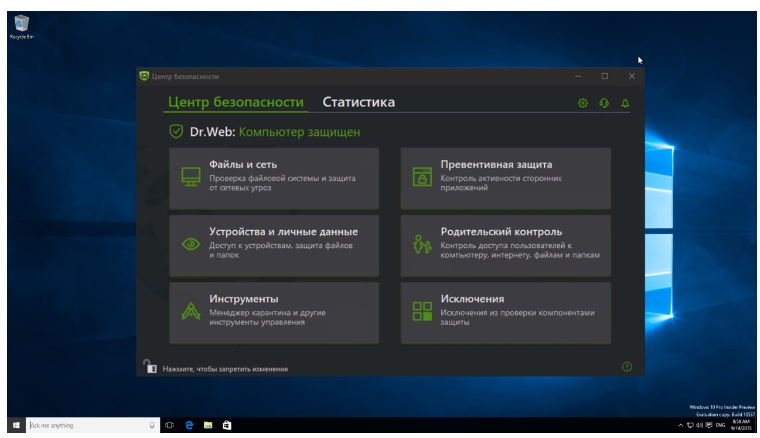The image size is (760, 438).
Task: Open File Explorer from taskbar
Action: (x=208, y=425)
